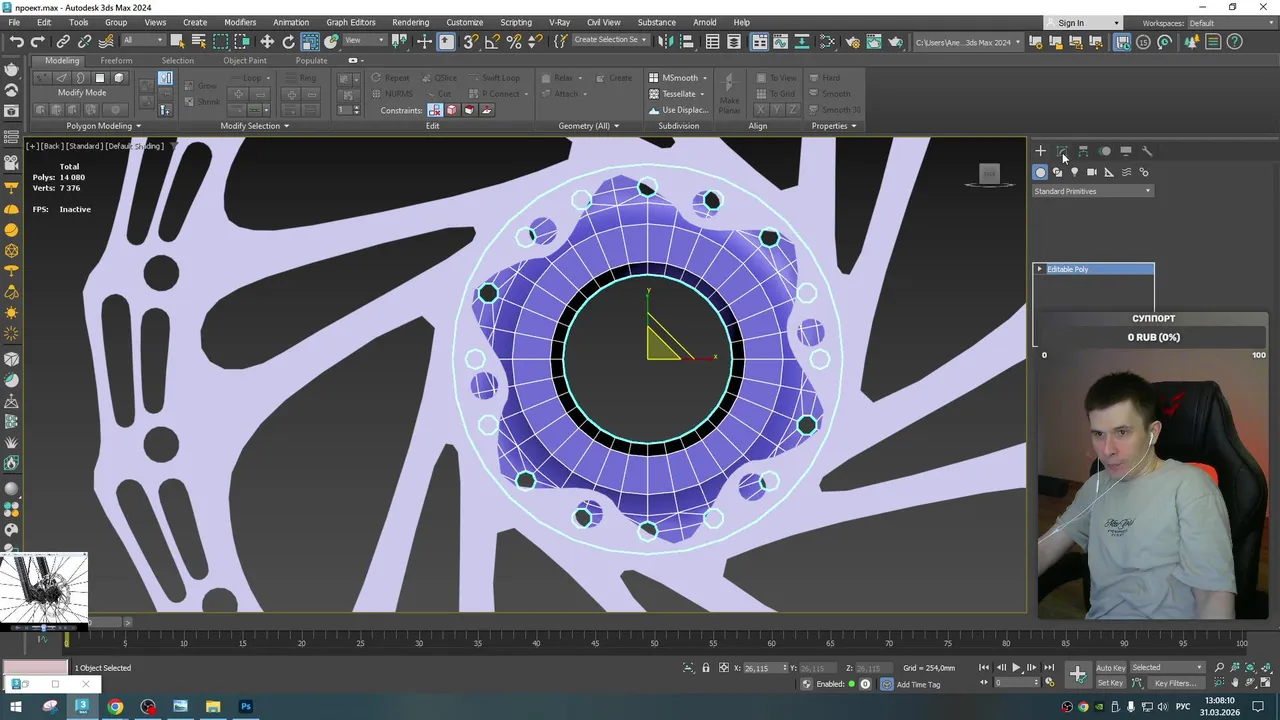
Task: Open the Rendering menu
Action: point(410,22)
